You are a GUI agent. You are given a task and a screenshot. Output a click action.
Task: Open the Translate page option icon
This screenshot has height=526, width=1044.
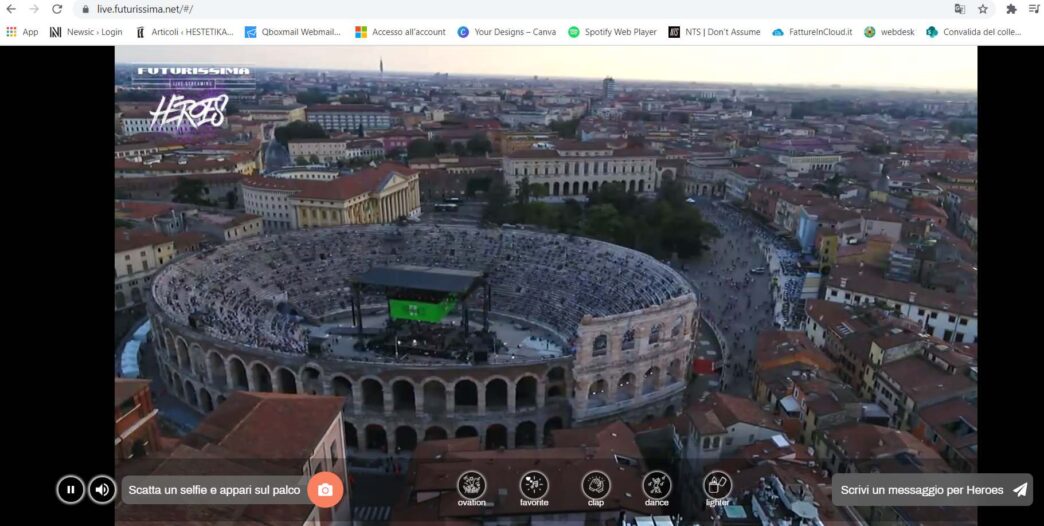coord(960,9)
